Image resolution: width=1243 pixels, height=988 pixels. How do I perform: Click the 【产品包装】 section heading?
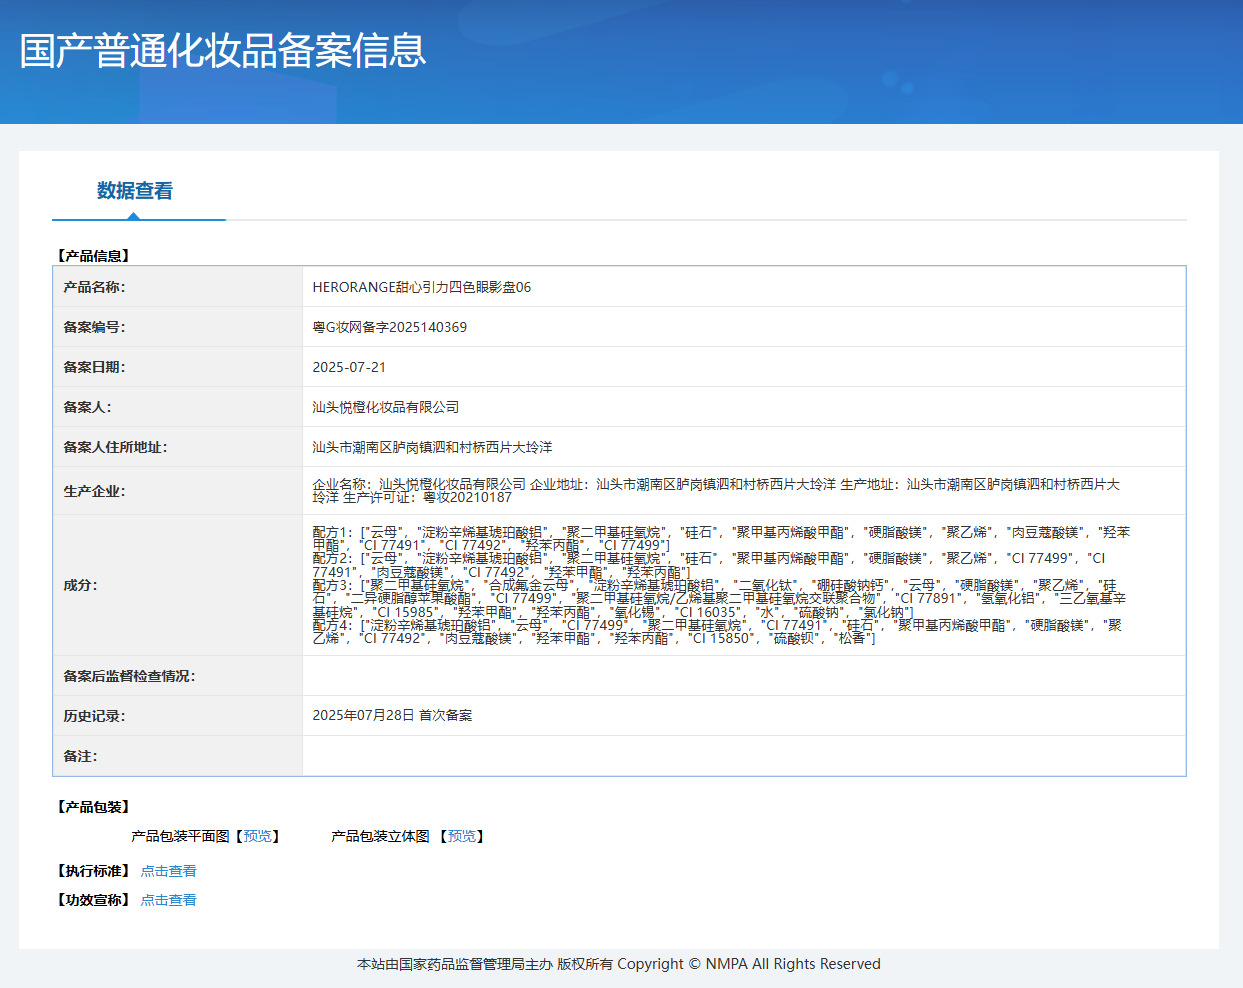[94, 807]
